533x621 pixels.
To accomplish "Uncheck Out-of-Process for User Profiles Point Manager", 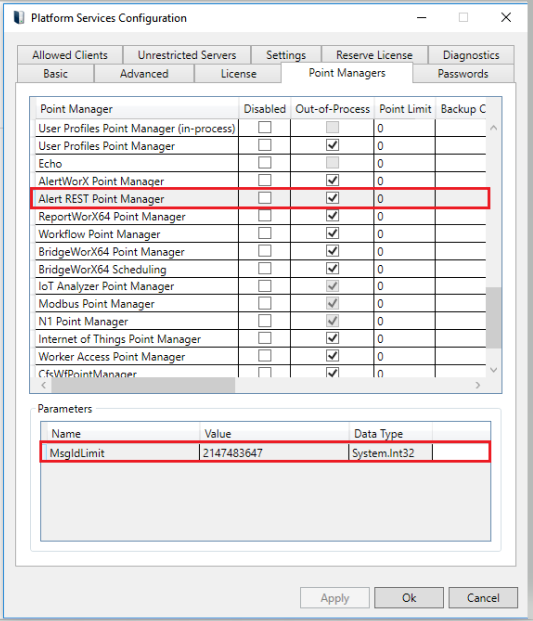I will click(332, 145).
